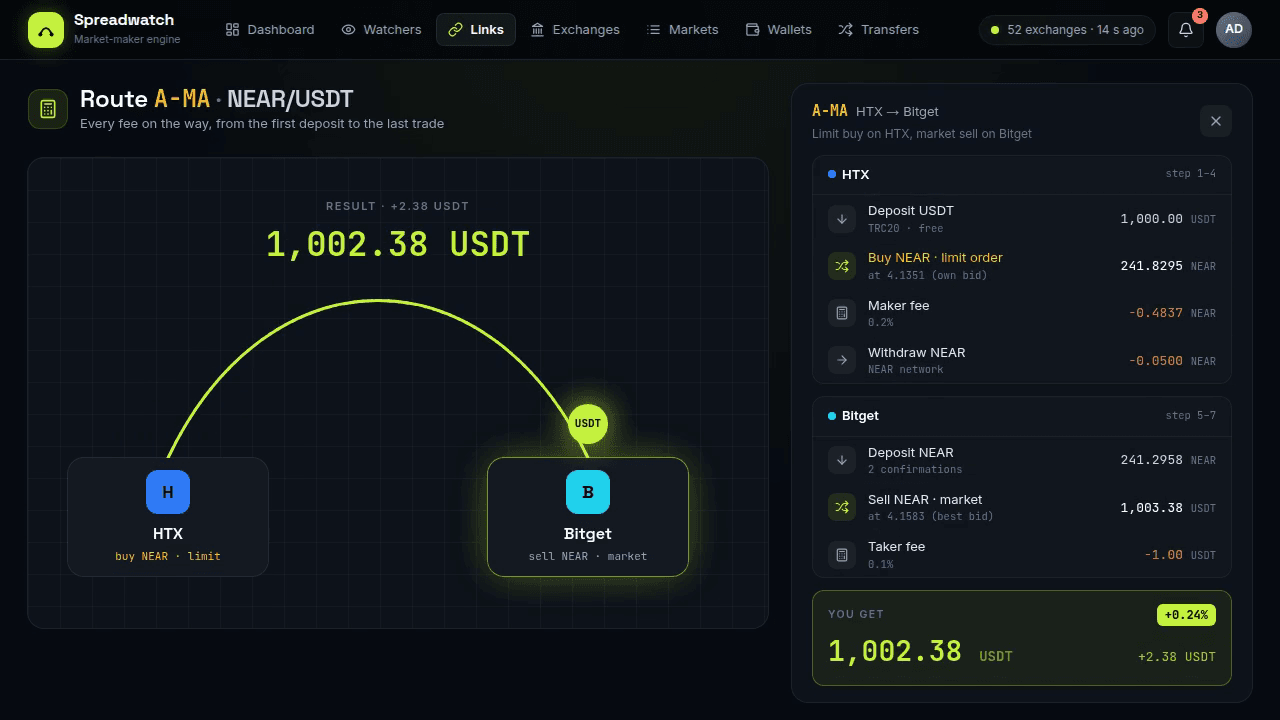Open the Exchanges tab
The image size is (1280, 720).
point(575,30)
